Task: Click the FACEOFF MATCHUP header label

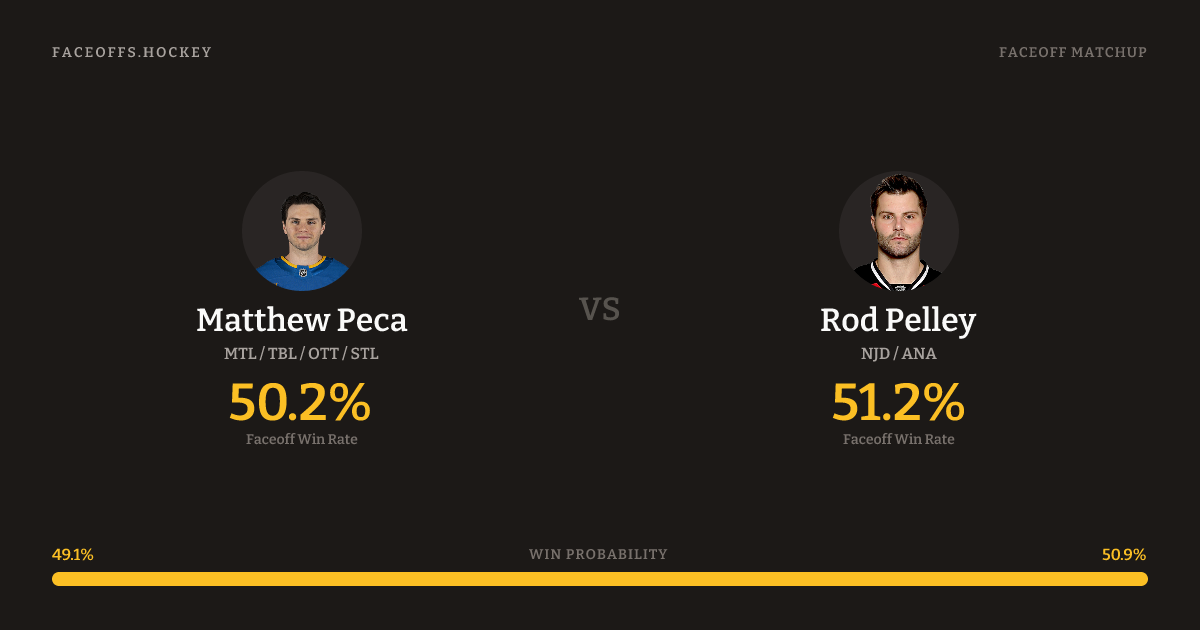Action: click(1072, 52)
